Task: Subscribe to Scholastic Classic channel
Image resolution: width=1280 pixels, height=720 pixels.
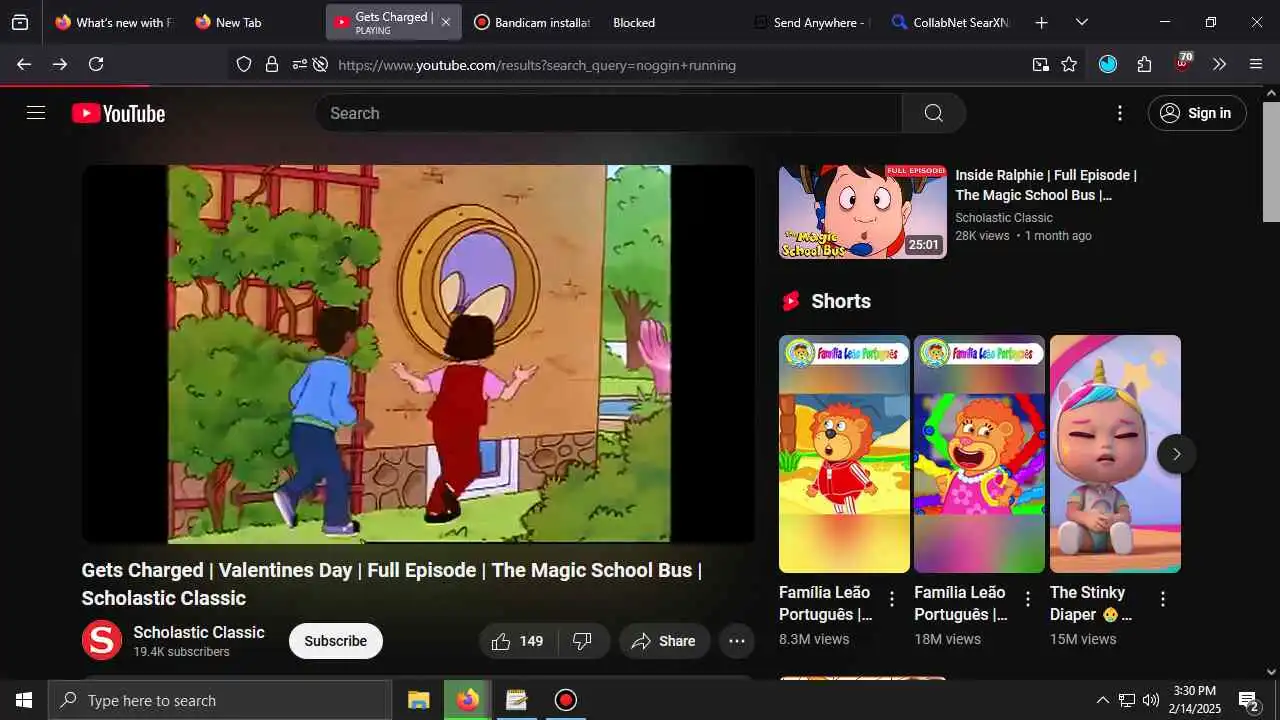Action: coord(336,641)
